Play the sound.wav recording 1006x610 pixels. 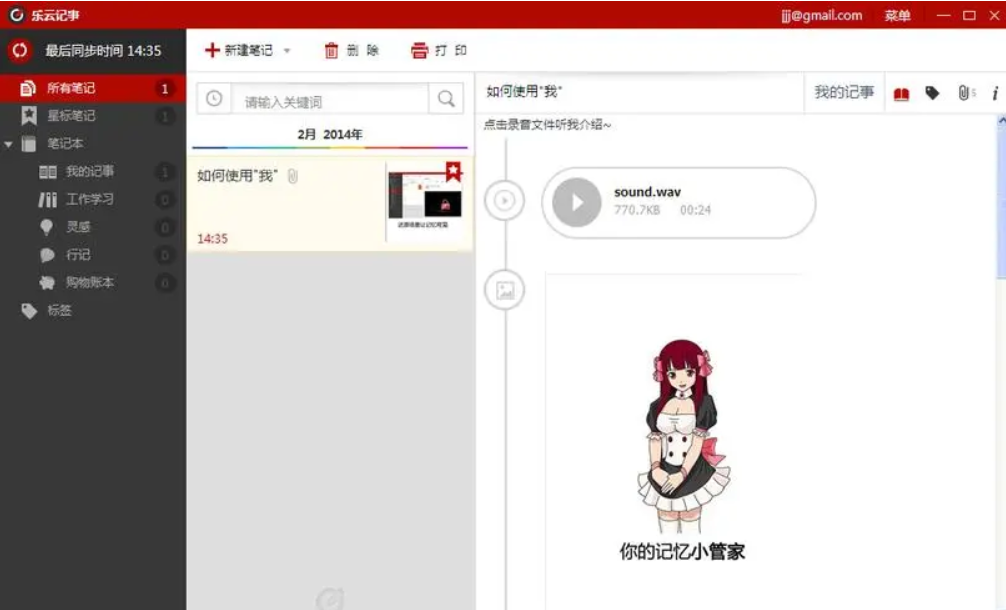[x=575, y=202]
